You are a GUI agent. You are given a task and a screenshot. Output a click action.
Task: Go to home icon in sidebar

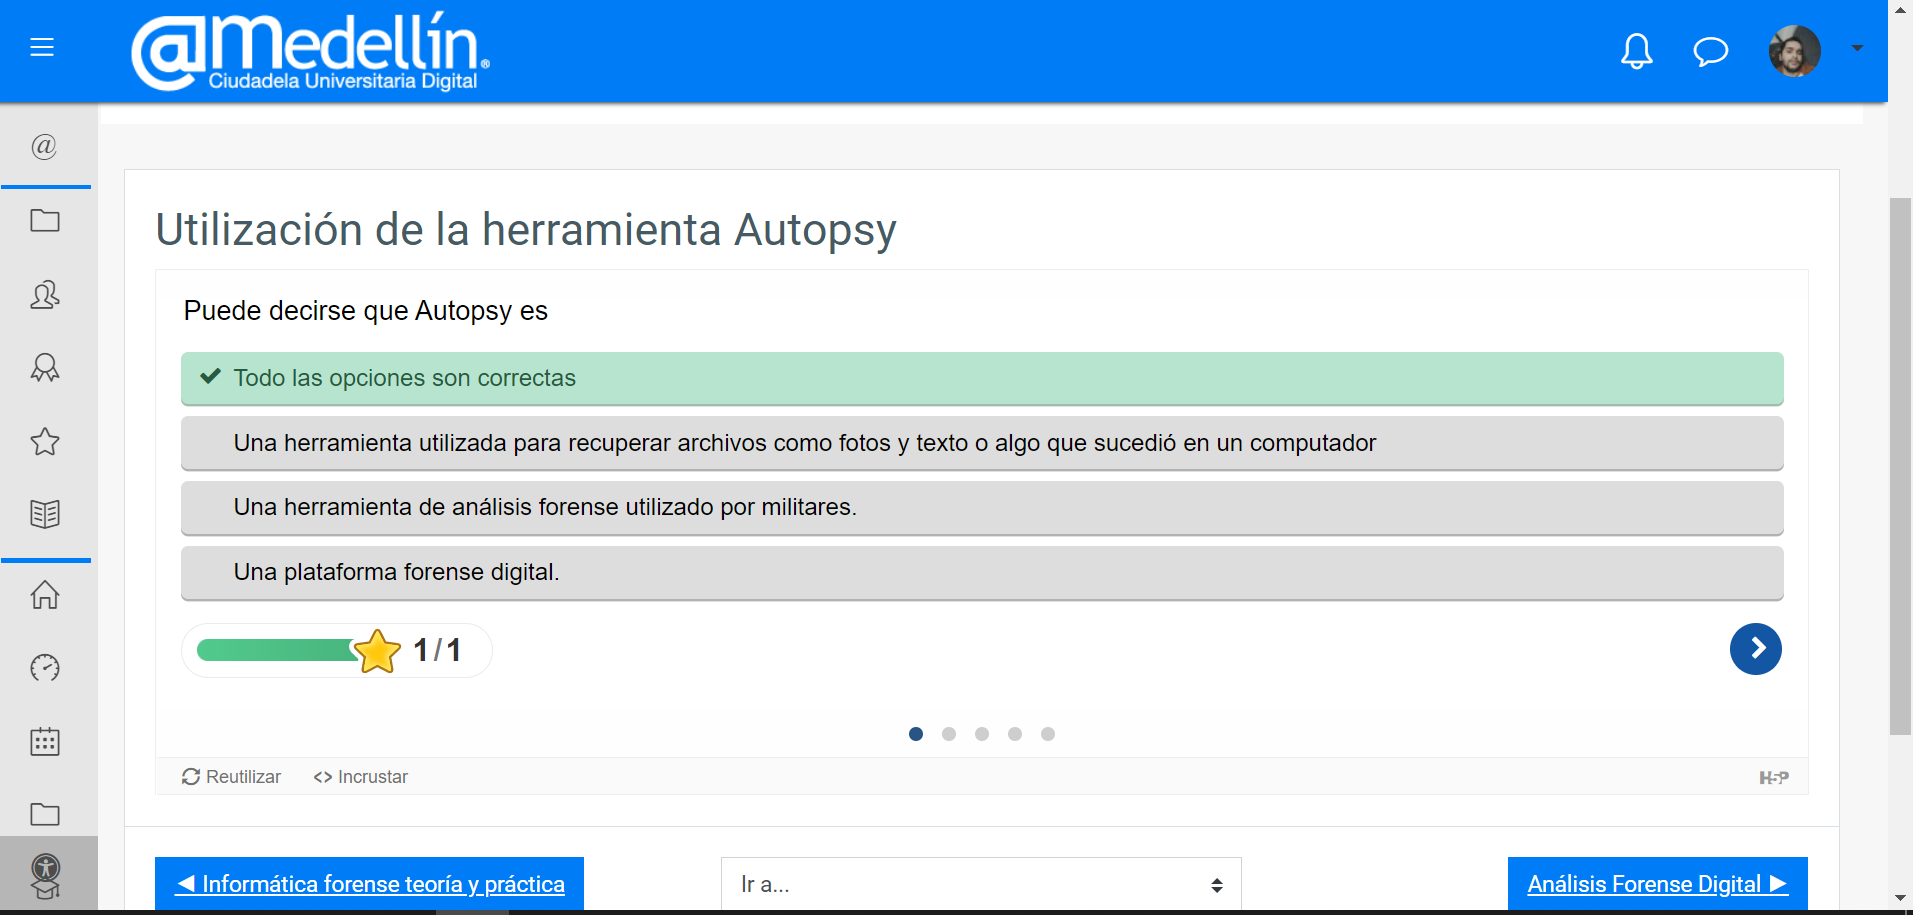tap(45, 595)
